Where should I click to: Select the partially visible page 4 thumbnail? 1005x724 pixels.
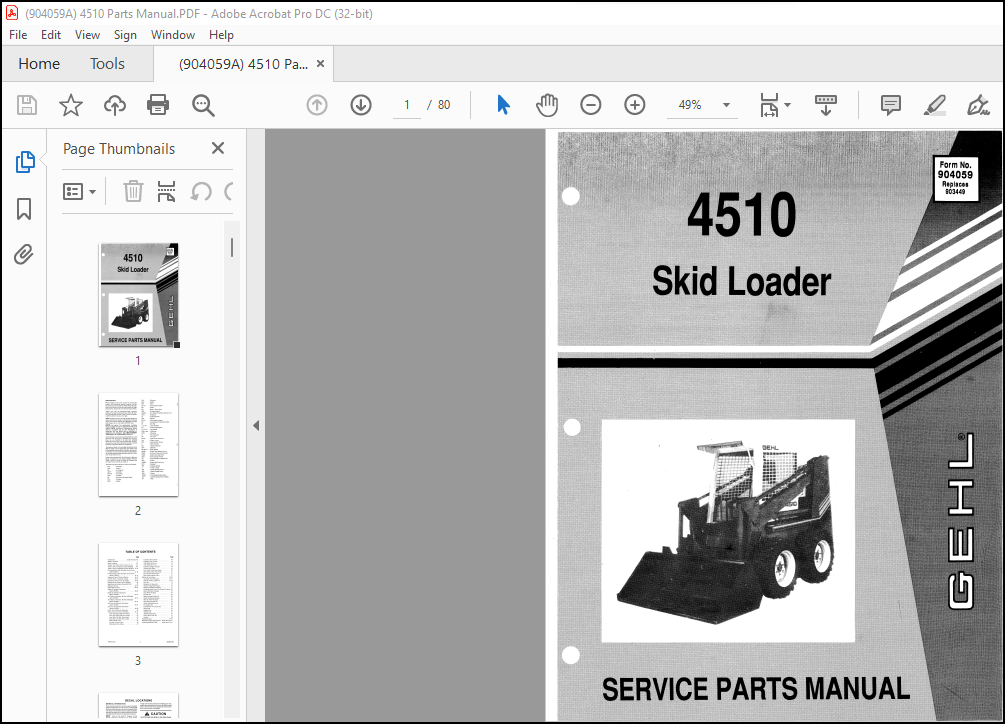138,706
